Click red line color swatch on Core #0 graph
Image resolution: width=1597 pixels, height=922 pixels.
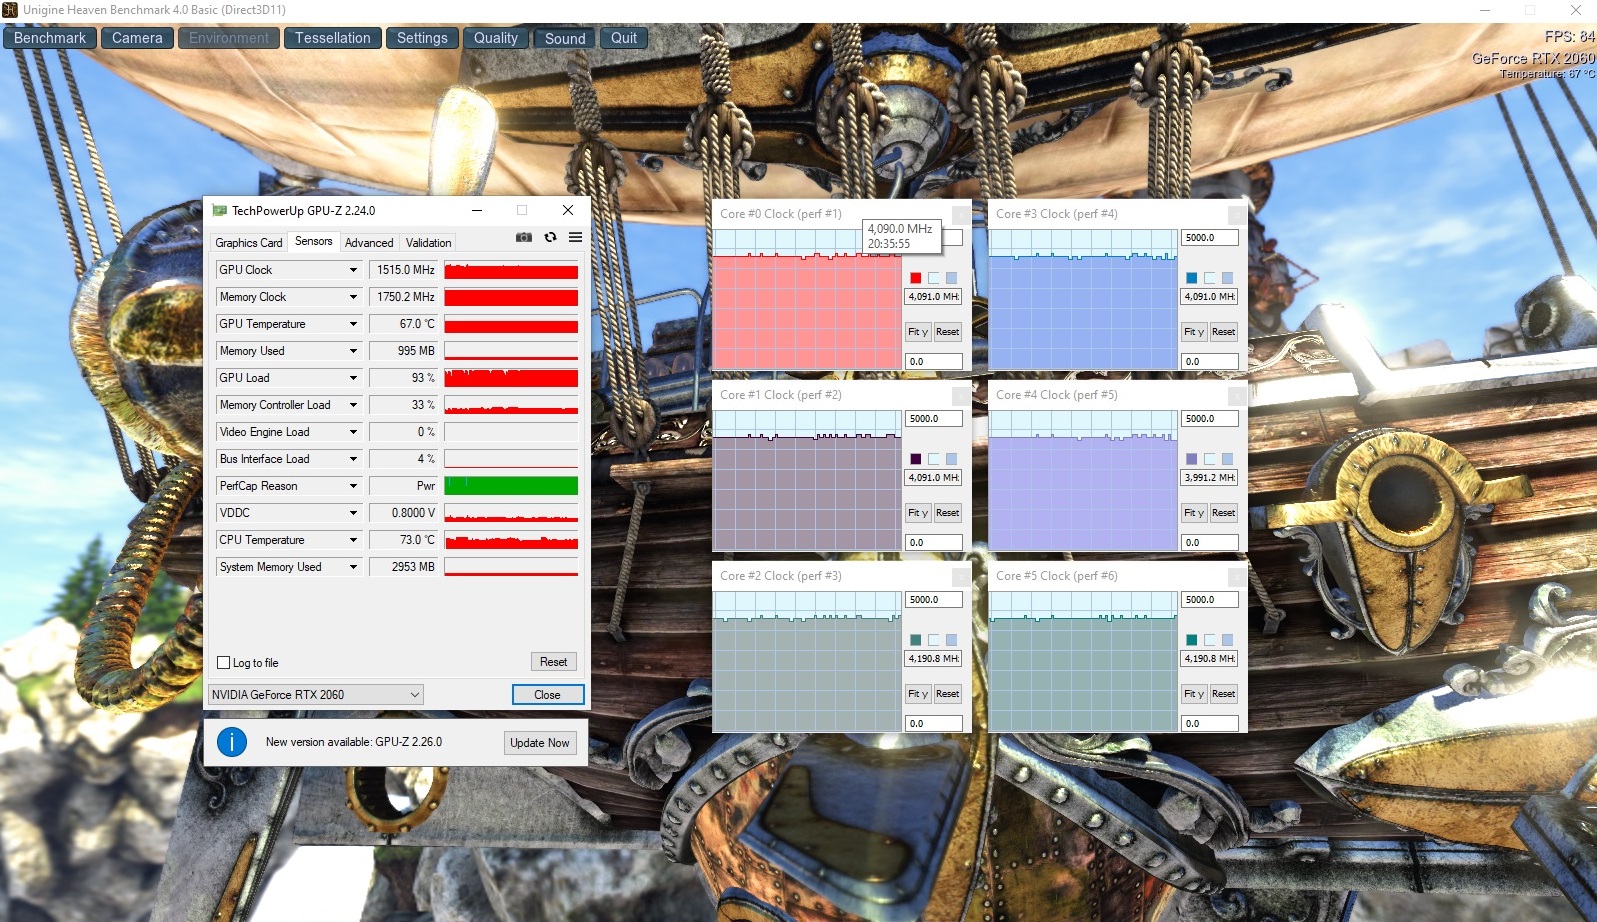click(916, 278)
